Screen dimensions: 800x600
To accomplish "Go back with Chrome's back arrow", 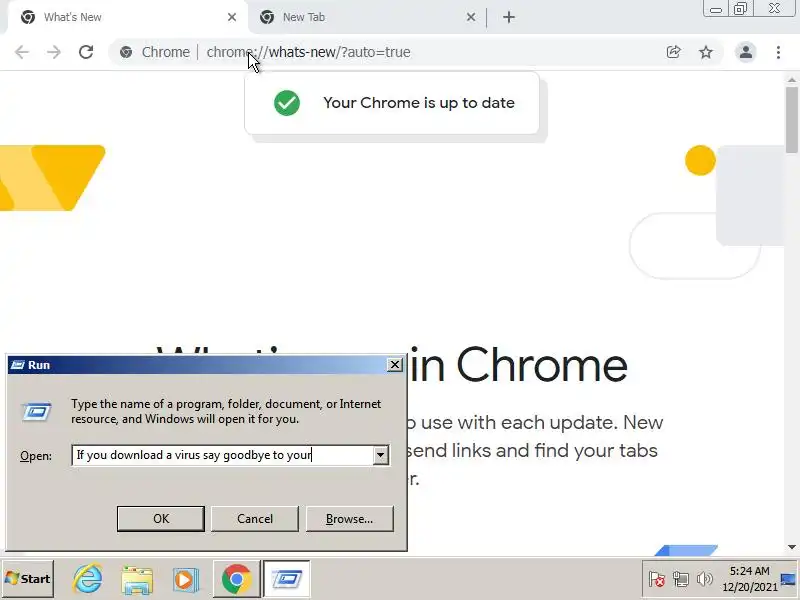I will (22, 52).
